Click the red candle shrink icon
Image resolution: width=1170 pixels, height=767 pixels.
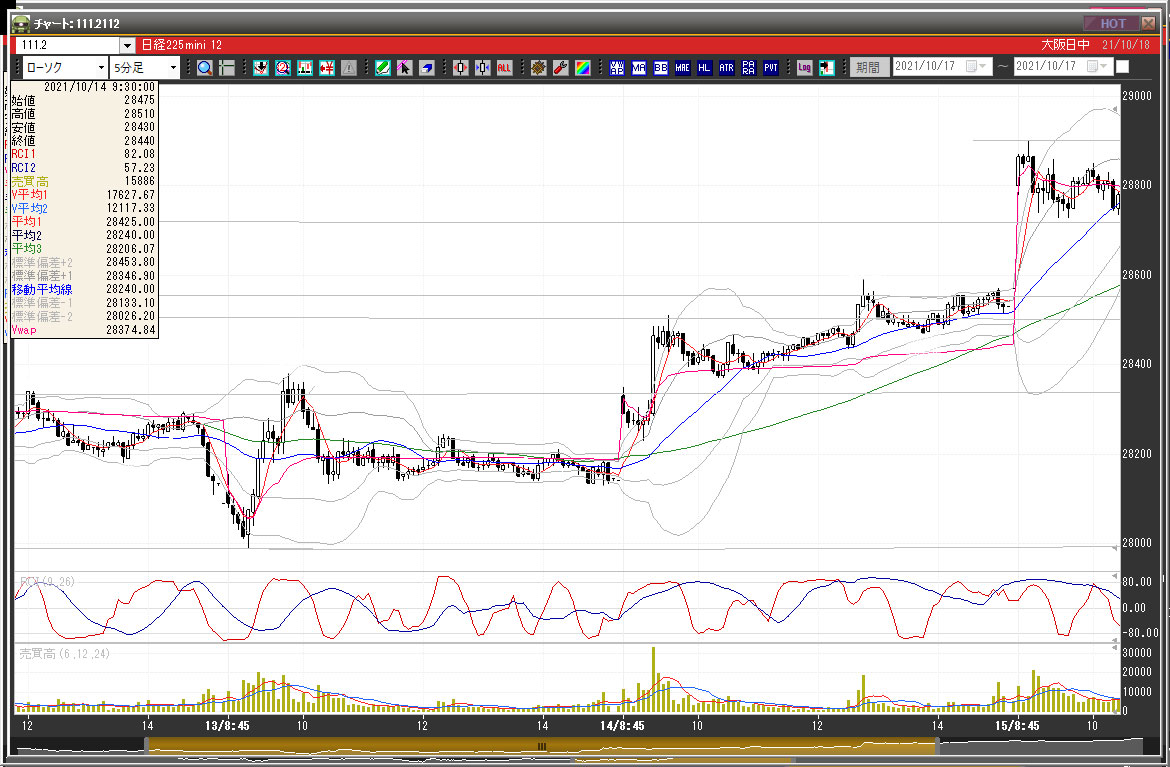[460, 68]
